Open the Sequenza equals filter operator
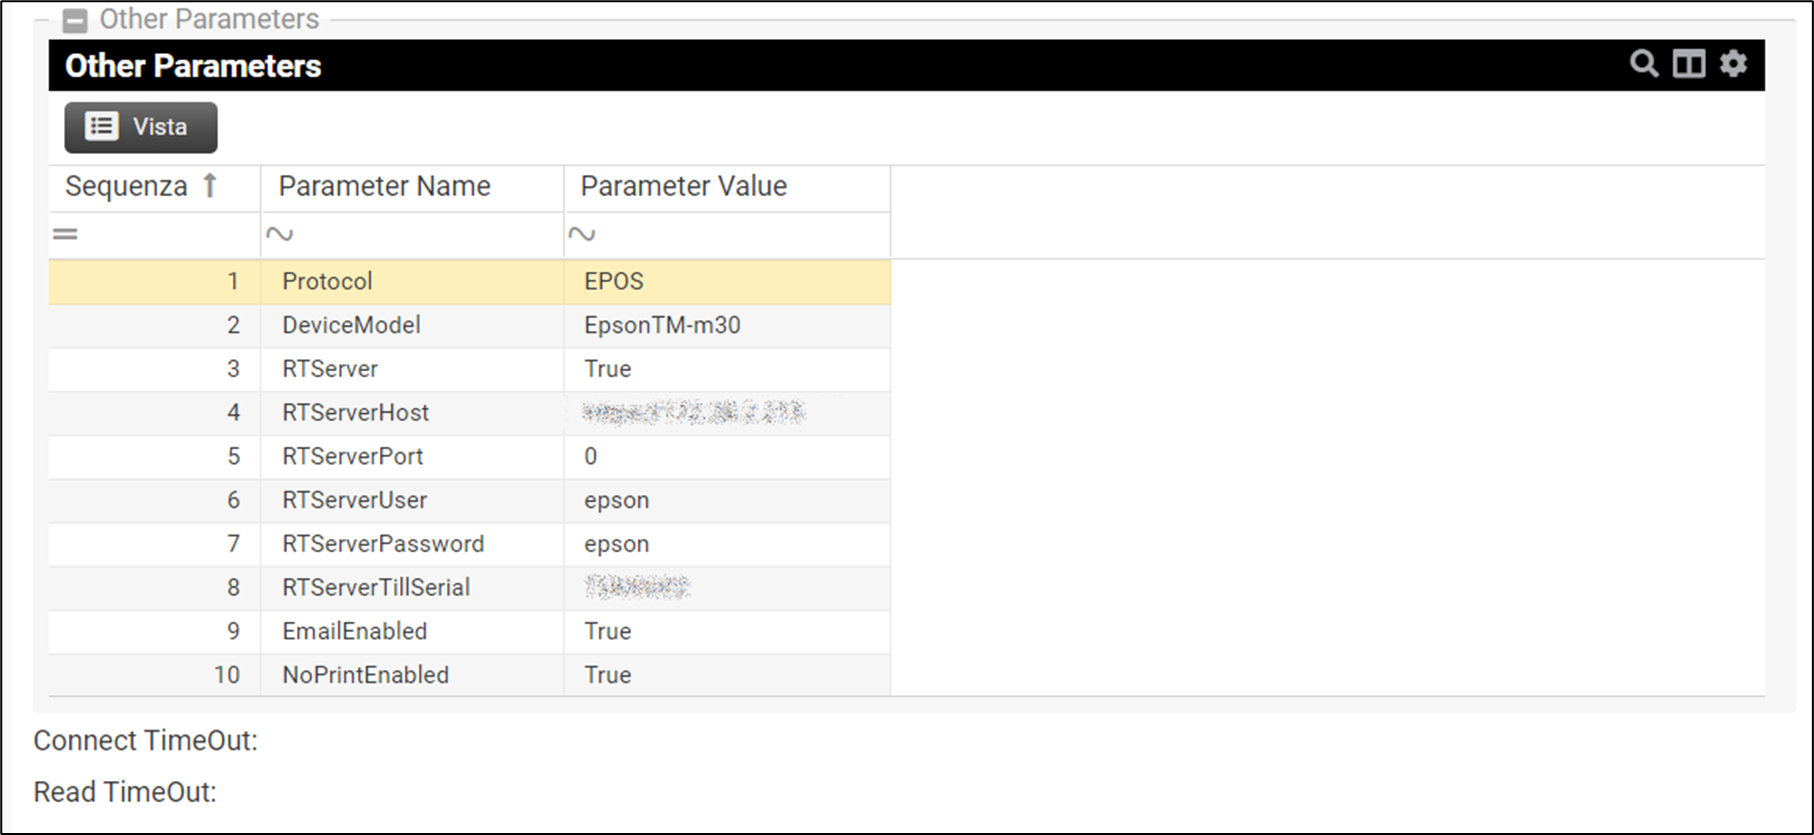The image size is (1814, 835). [x=66, y=235]
